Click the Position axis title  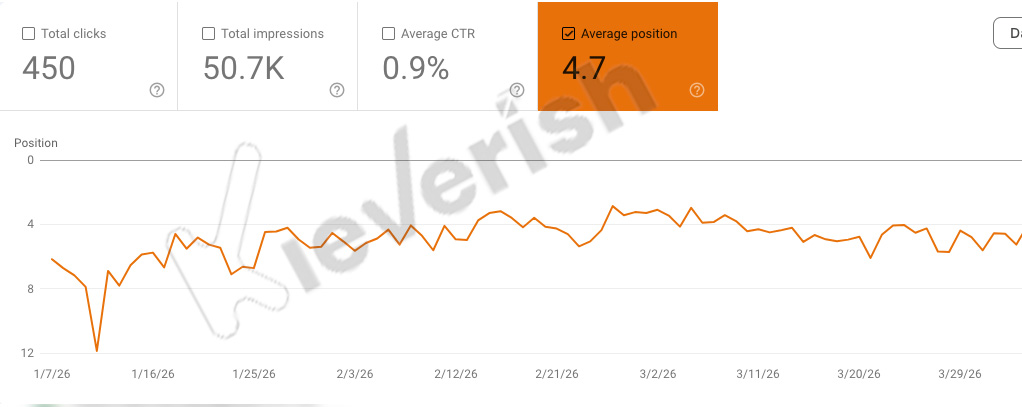[36, 143]
